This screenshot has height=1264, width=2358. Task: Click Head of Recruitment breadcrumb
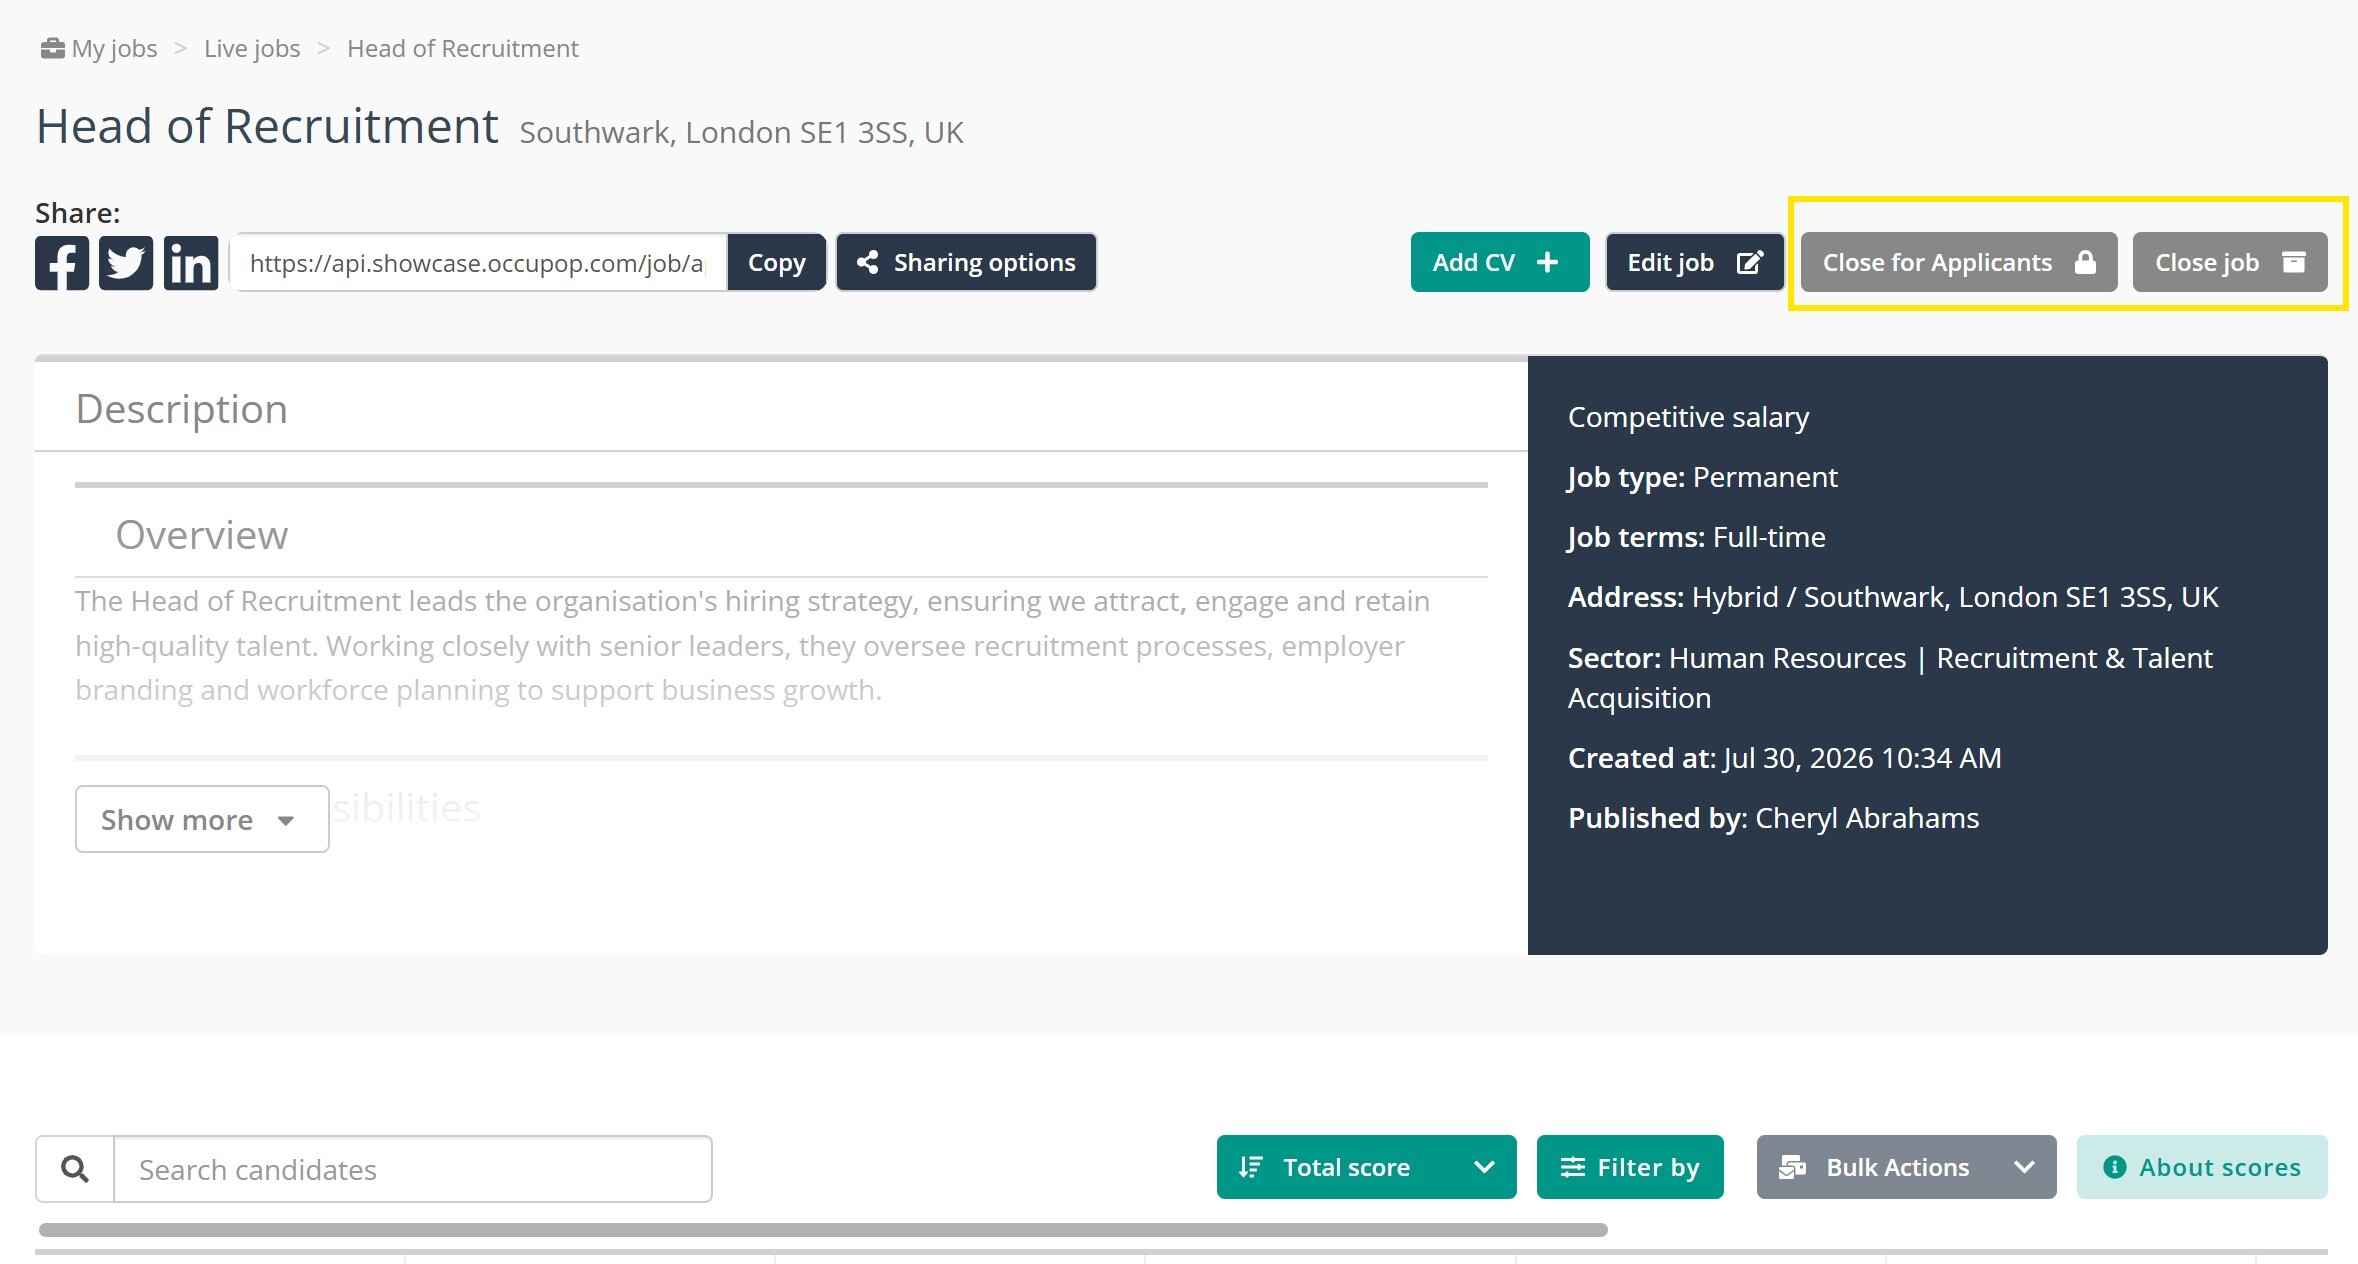463,48
